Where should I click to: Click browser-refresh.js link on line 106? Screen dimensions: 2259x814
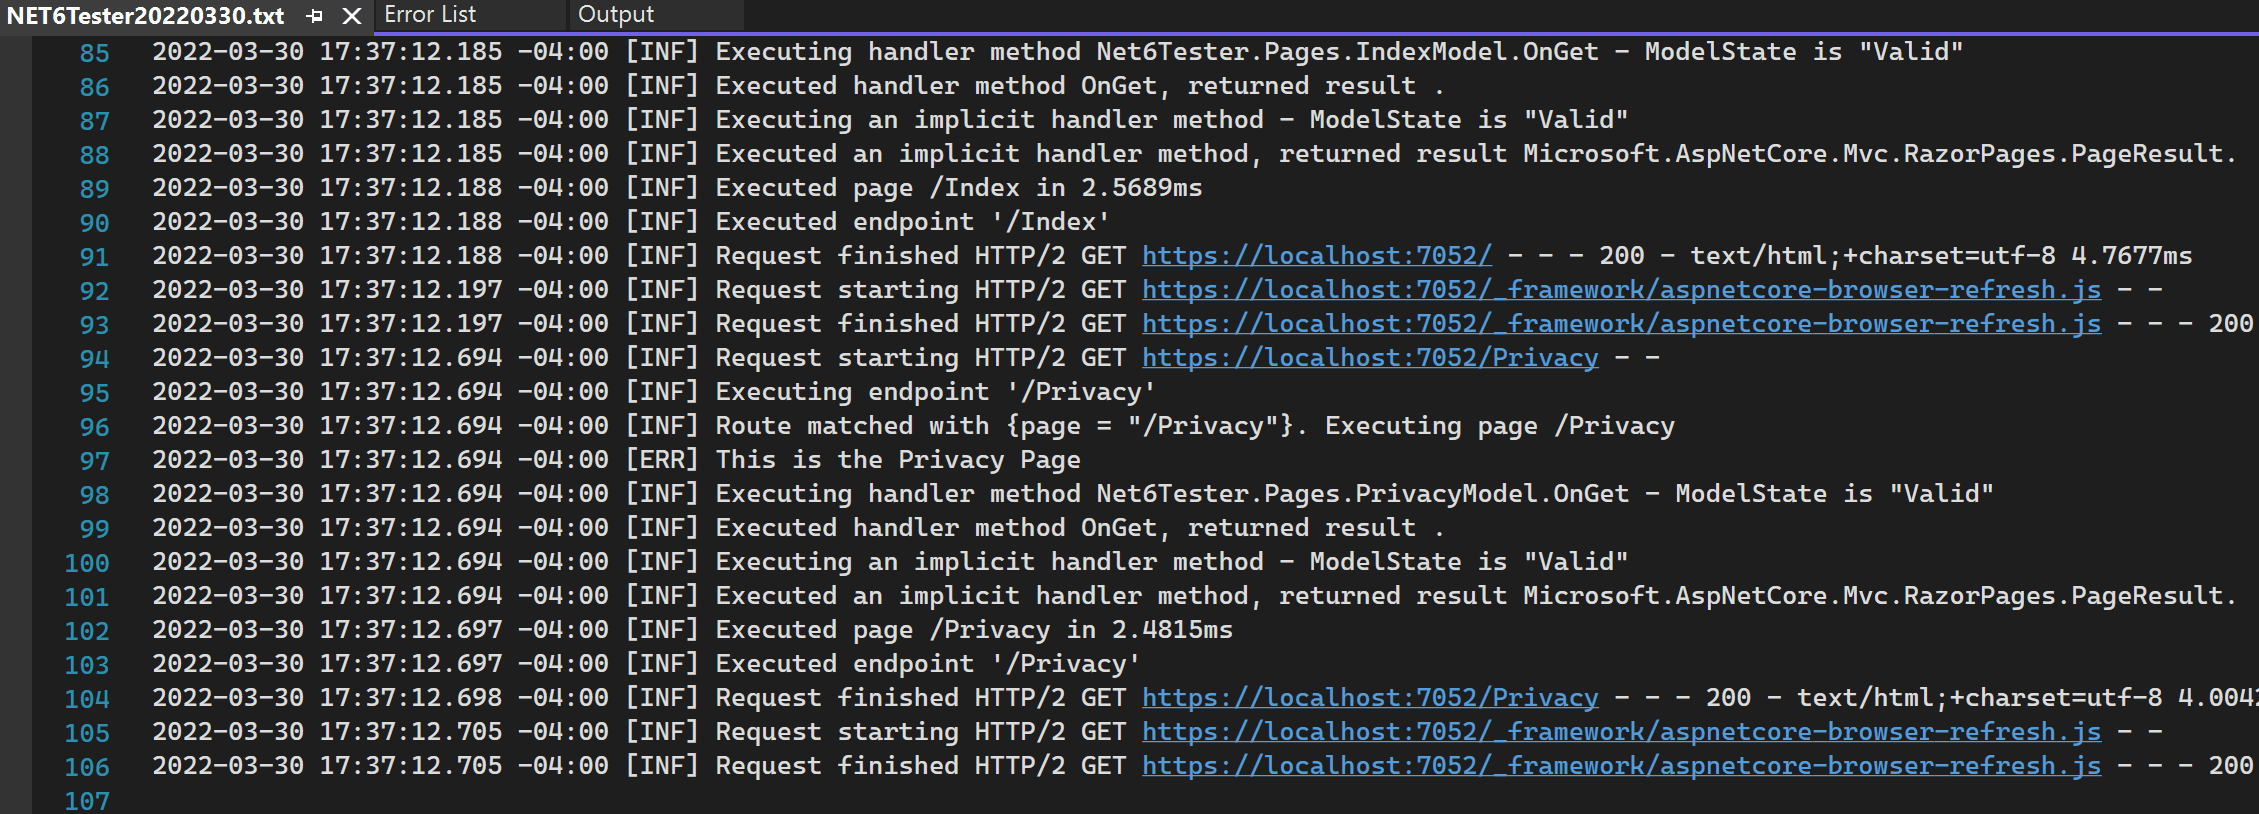pyautogui.click(x=1620, y=766)
